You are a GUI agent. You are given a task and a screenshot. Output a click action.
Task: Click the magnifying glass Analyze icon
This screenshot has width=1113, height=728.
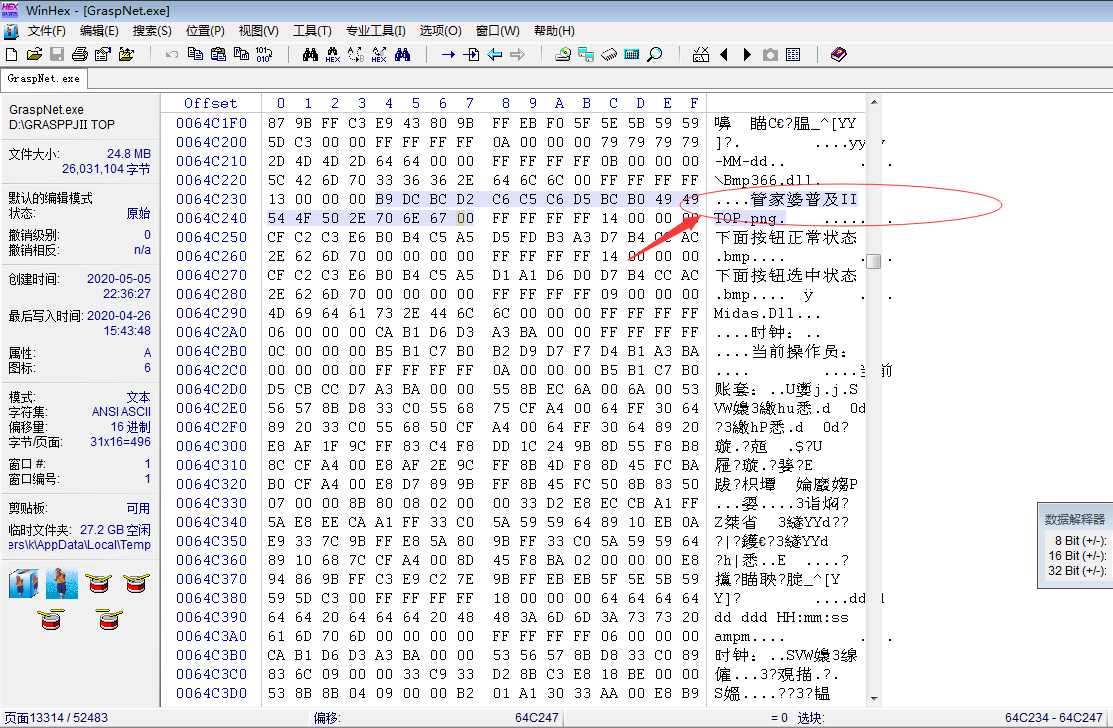coord(654,55)
